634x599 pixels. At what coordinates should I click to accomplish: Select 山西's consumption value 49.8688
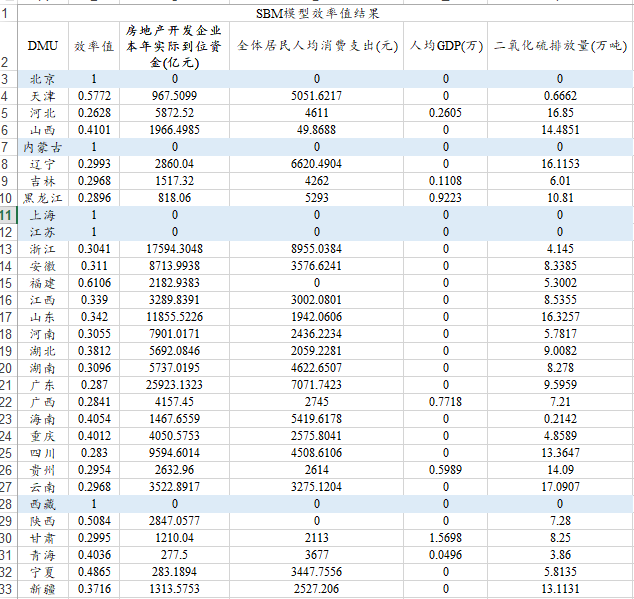tap(318, 130)
